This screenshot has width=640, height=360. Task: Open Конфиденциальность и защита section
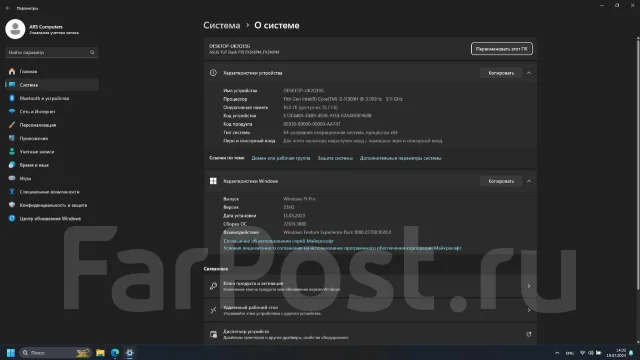(52, 205)
